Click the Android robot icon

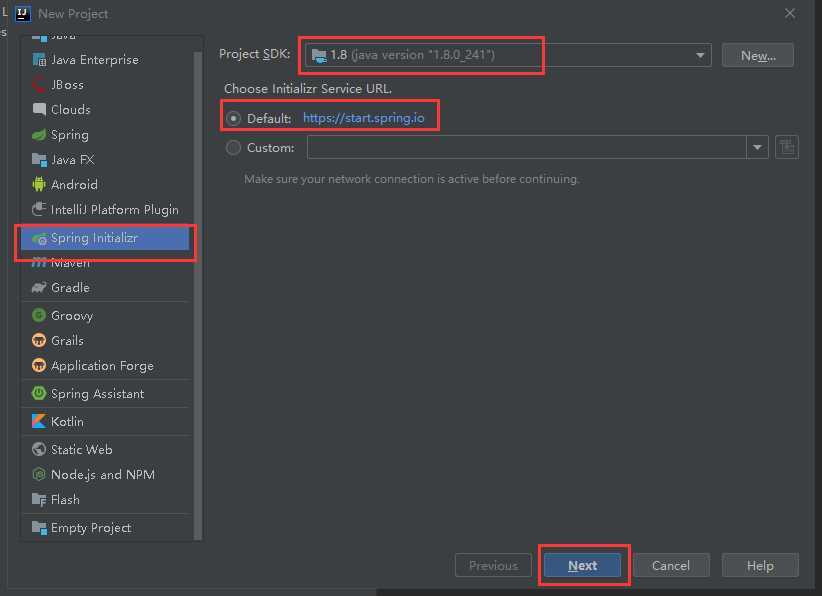pos(39,185)
